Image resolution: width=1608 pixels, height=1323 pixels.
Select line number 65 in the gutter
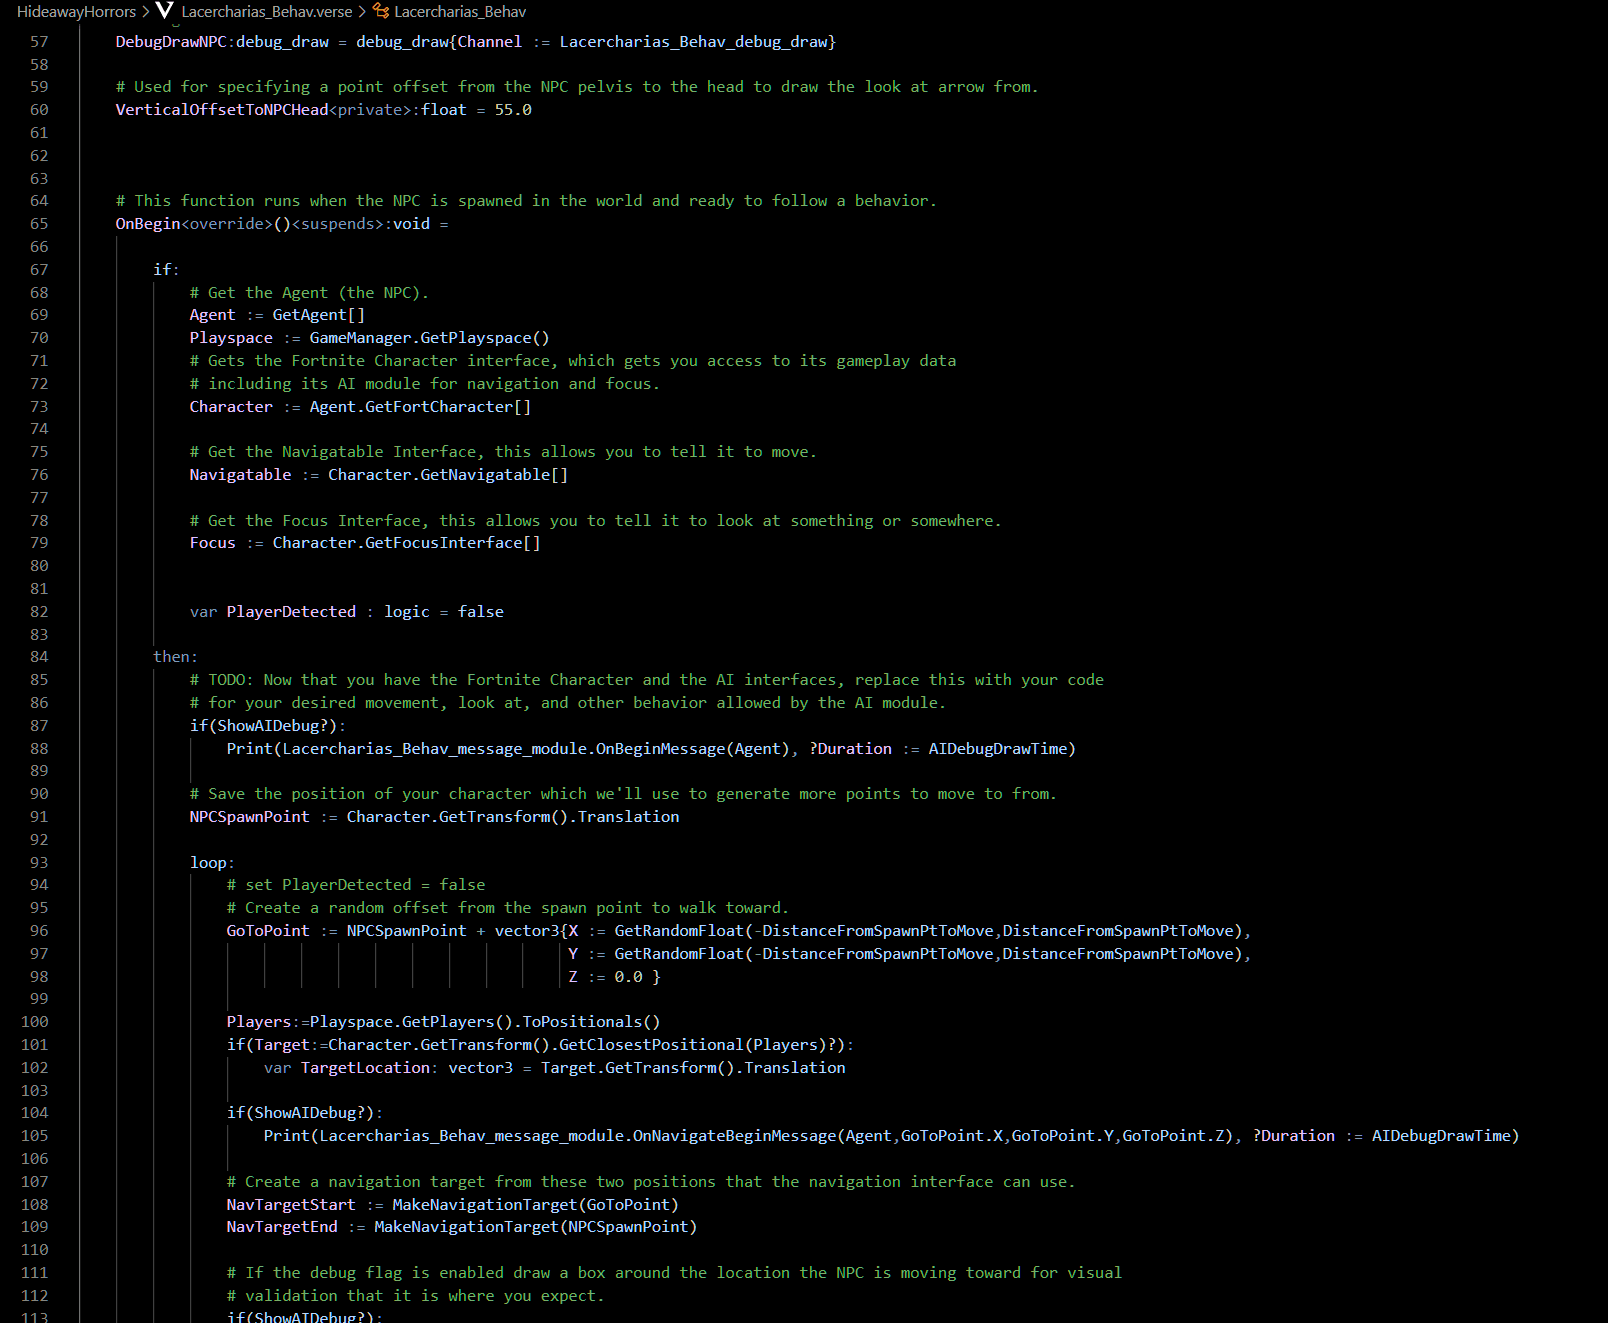coord(39,224)
